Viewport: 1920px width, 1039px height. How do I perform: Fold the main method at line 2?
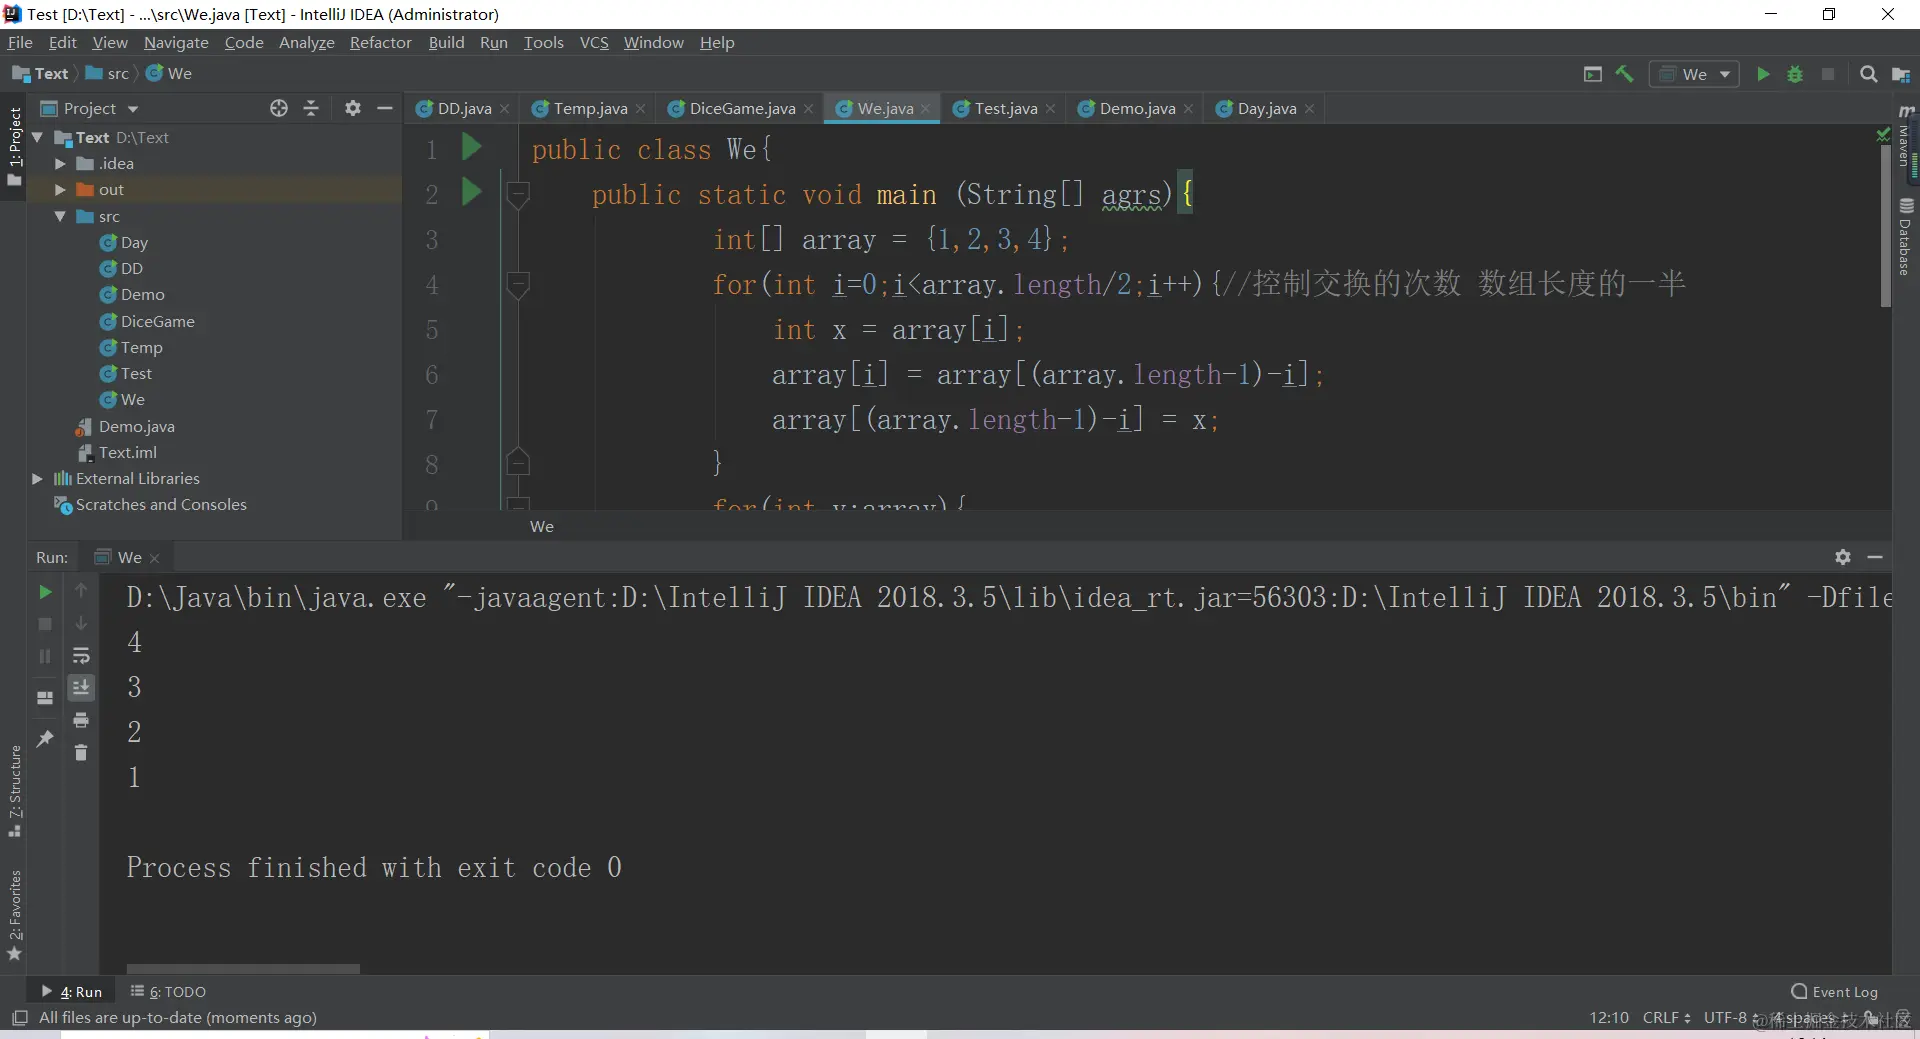[x=518, y=193]
